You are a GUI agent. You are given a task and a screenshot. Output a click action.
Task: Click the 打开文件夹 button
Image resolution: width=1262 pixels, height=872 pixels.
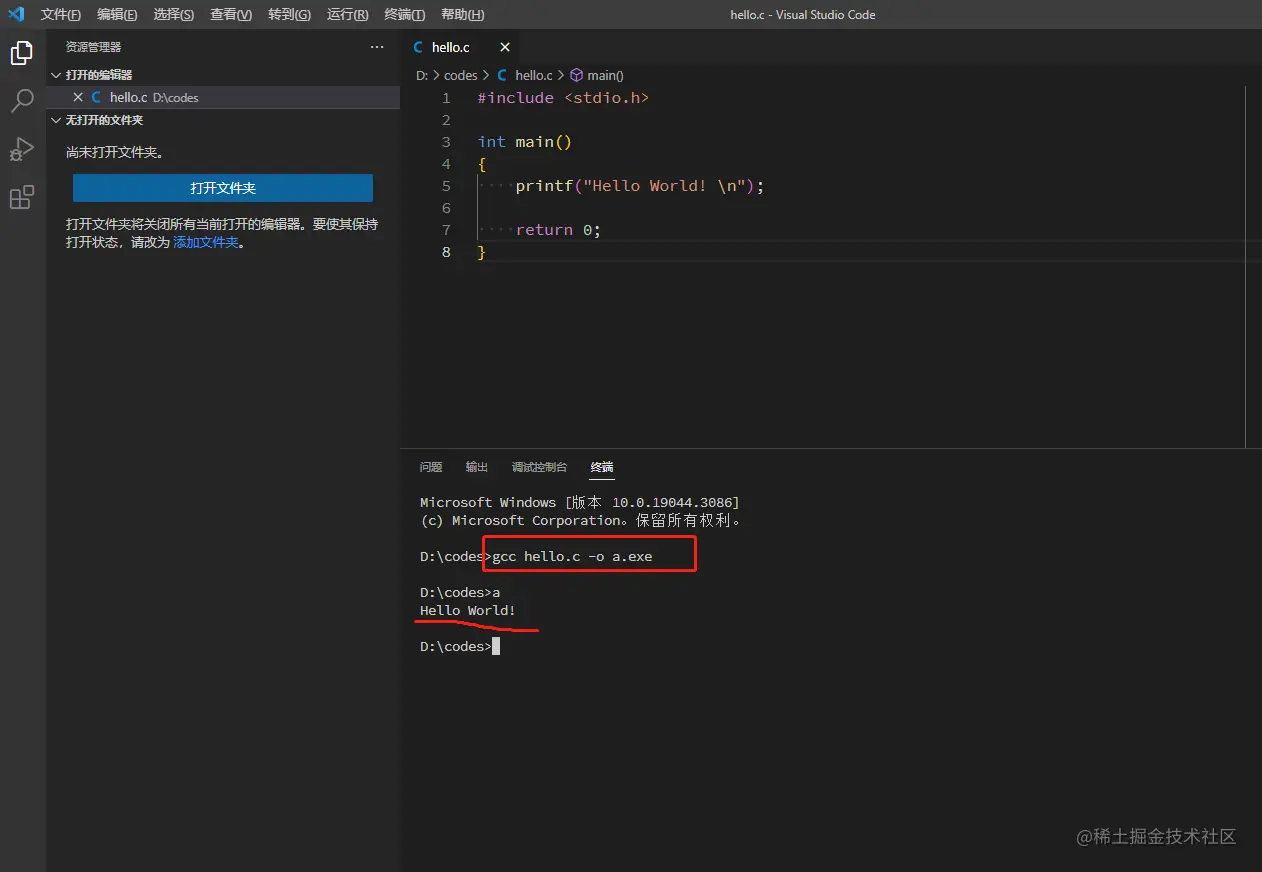pyautogui.click(x=223, y=188)
